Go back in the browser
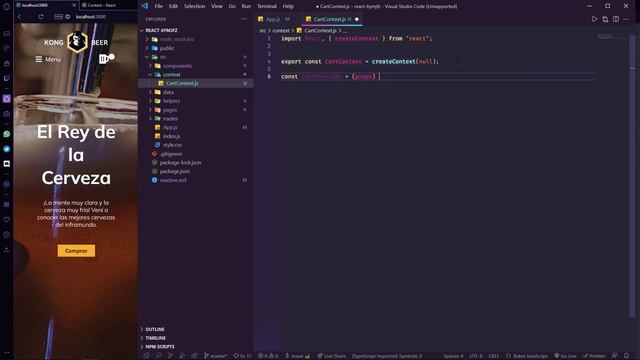640x360 pixels. click(x=19, y=17)
